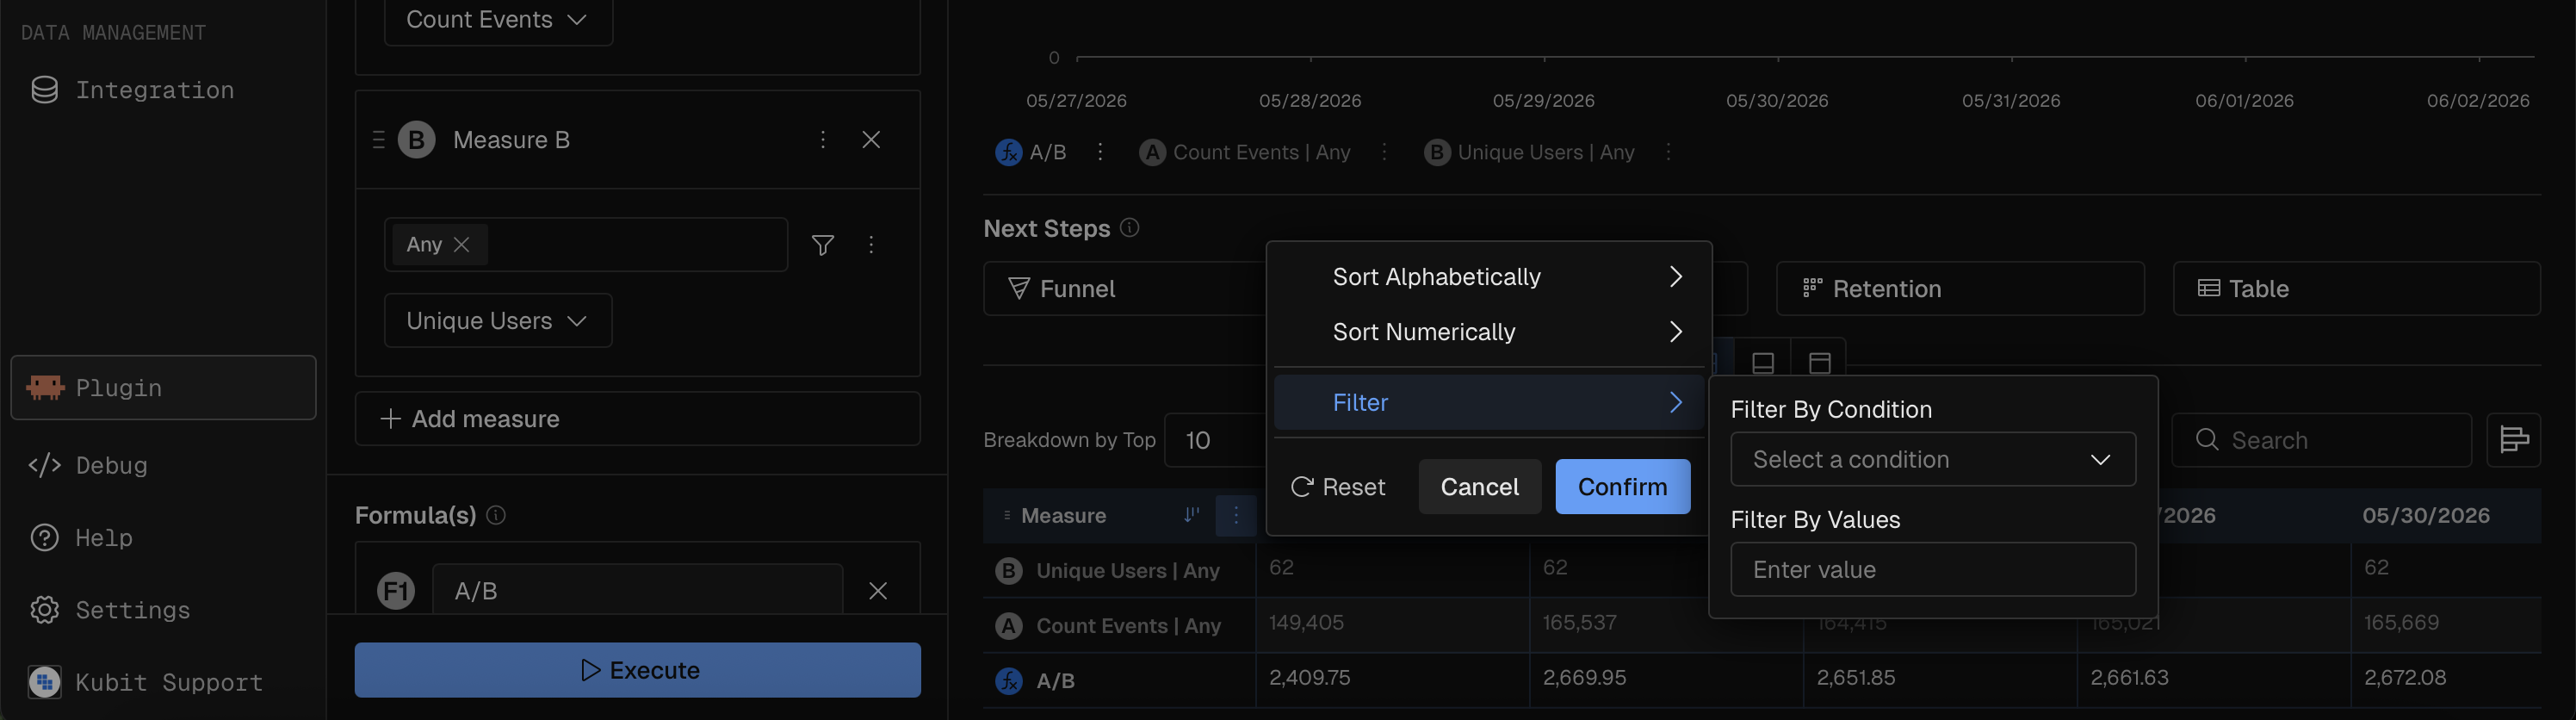Switch to the top panel layout
Image resolution: width=2576 pixels, height=720 pixels.
1819,362
